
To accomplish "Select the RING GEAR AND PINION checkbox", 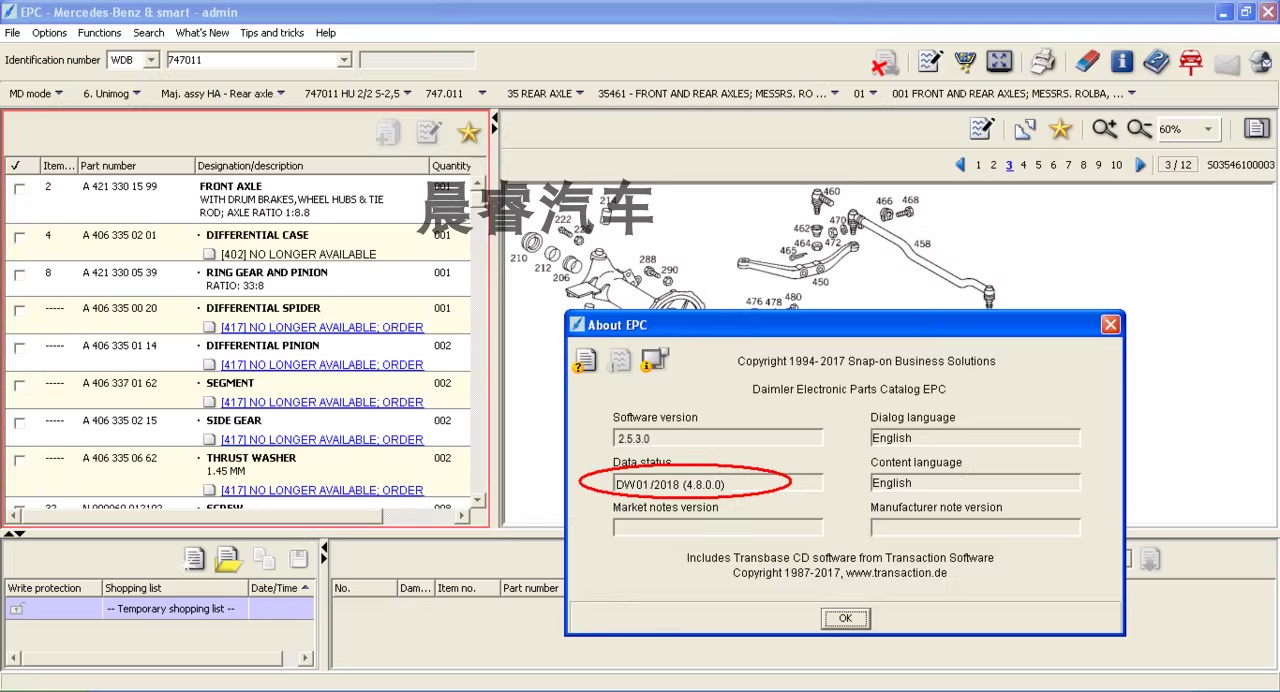I will (x=19, y=274).
